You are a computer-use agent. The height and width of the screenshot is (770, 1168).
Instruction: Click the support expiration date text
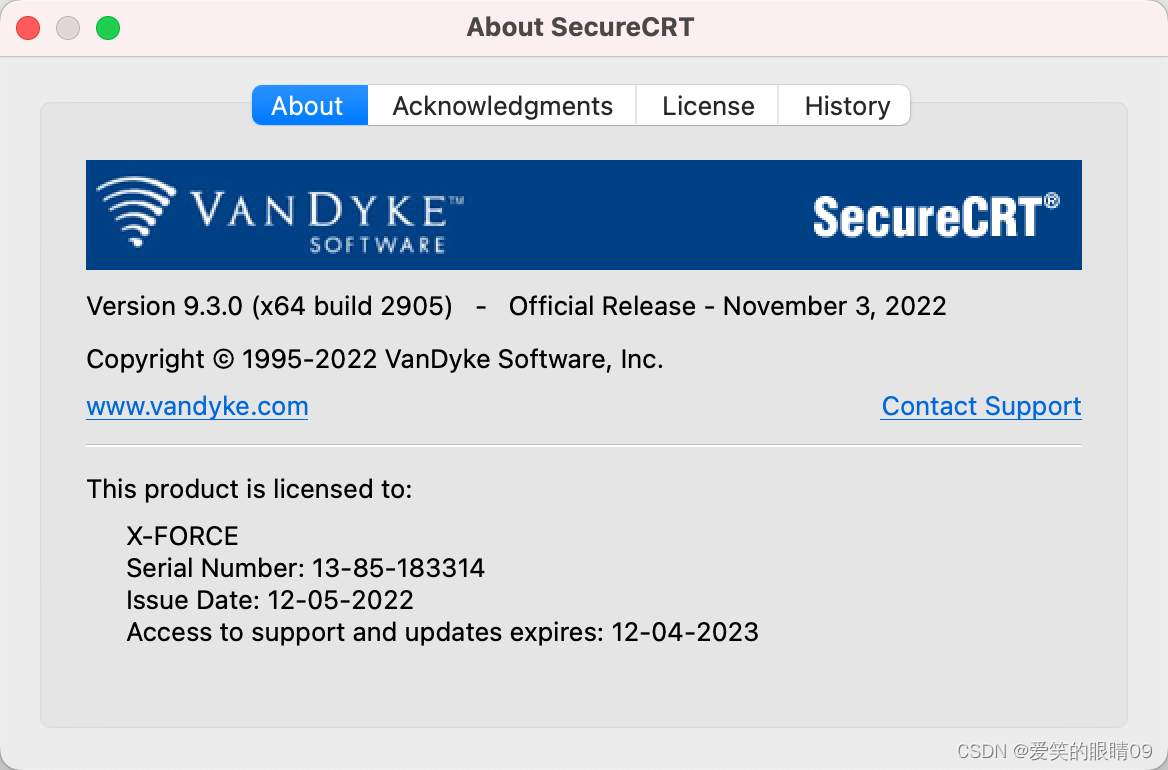pyautogui.click(x=442, y=632)
